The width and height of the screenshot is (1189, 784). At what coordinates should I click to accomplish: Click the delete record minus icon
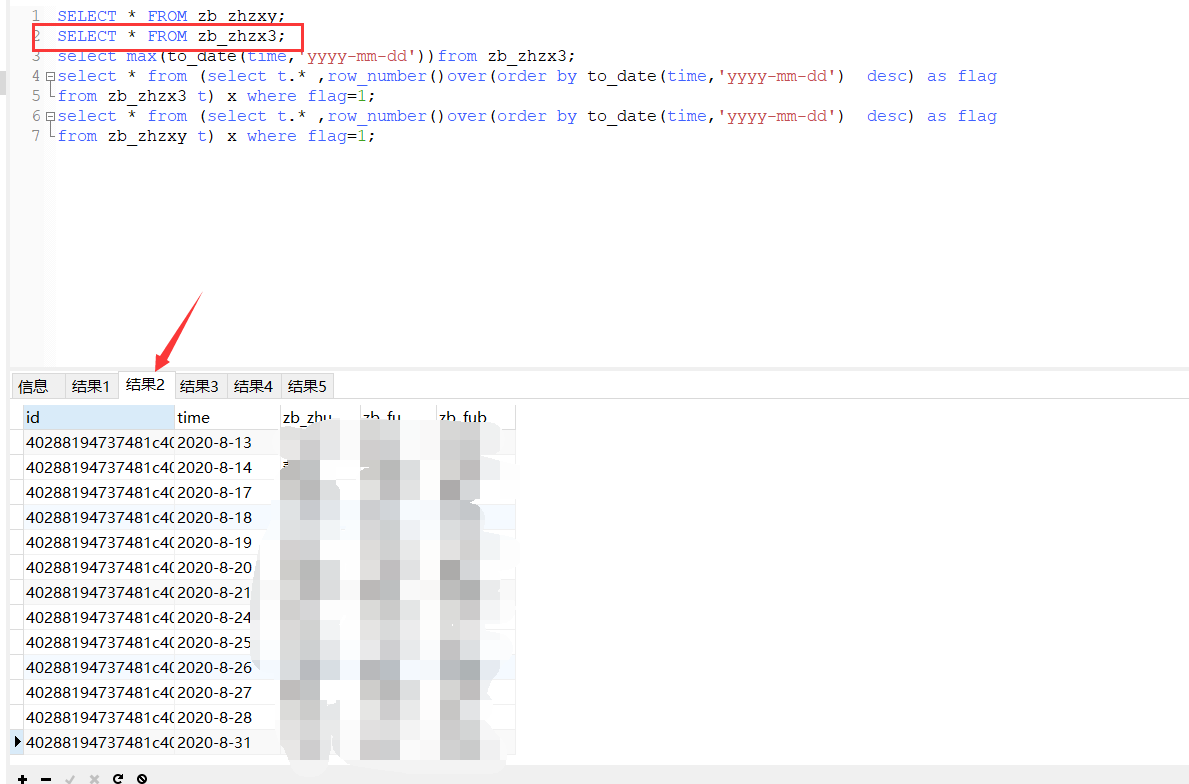pos(46,779)
